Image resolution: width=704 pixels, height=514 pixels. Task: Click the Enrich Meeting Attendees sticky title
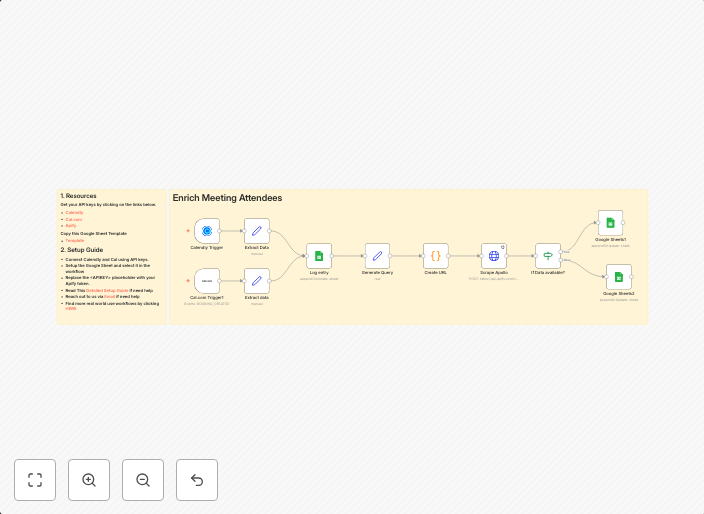pyautogui.click(x=227, y=198)
